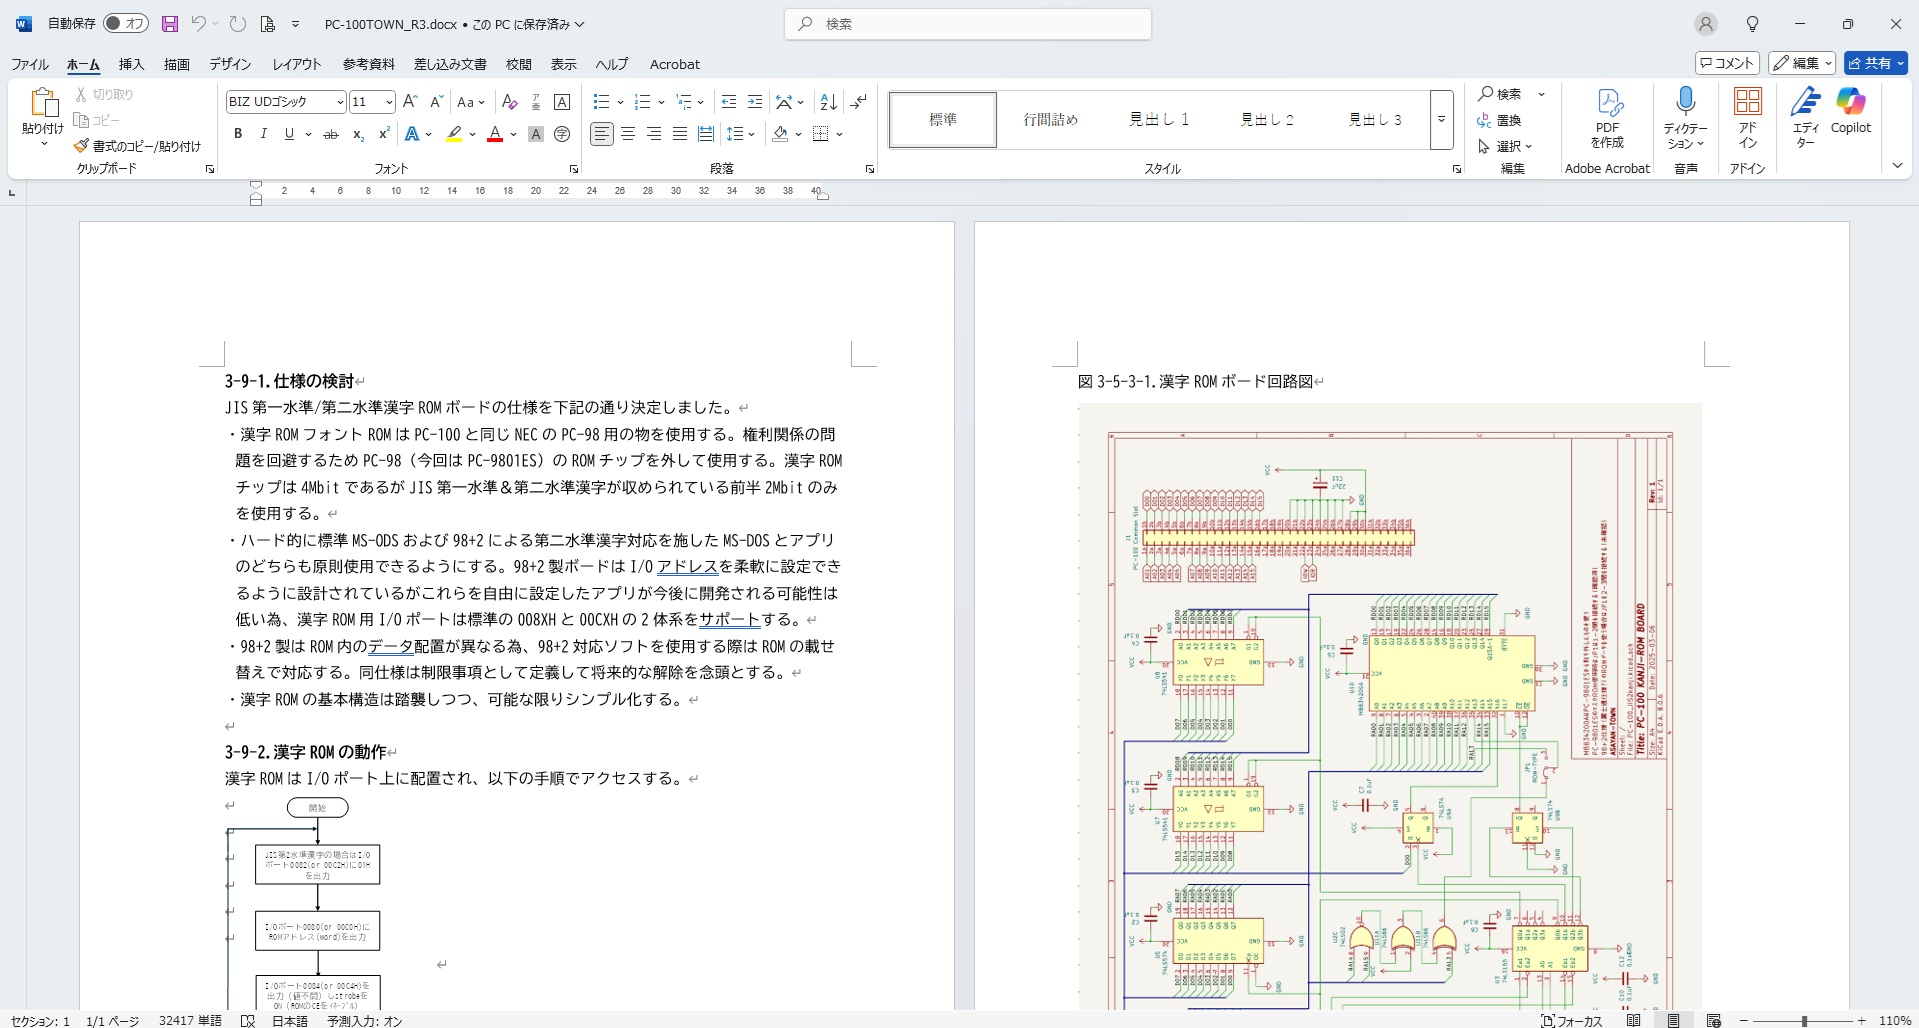The height and width of the screenshot is (1028, 1919).
Task: Click the Share (共有) button
Action: [x=1876, y=63]
